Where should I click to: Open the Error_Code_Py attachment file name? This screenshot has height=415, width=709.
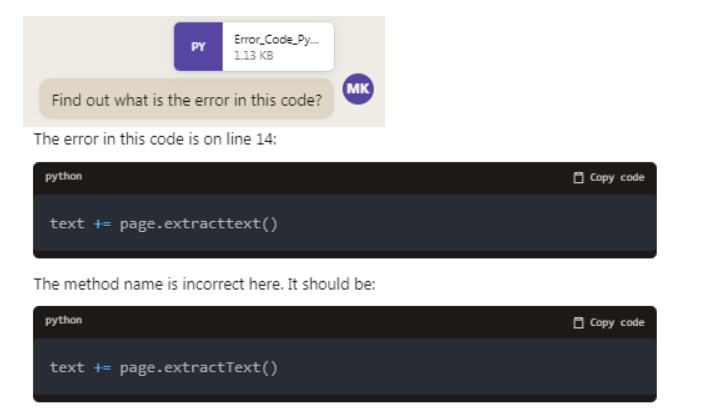(276, 40)
